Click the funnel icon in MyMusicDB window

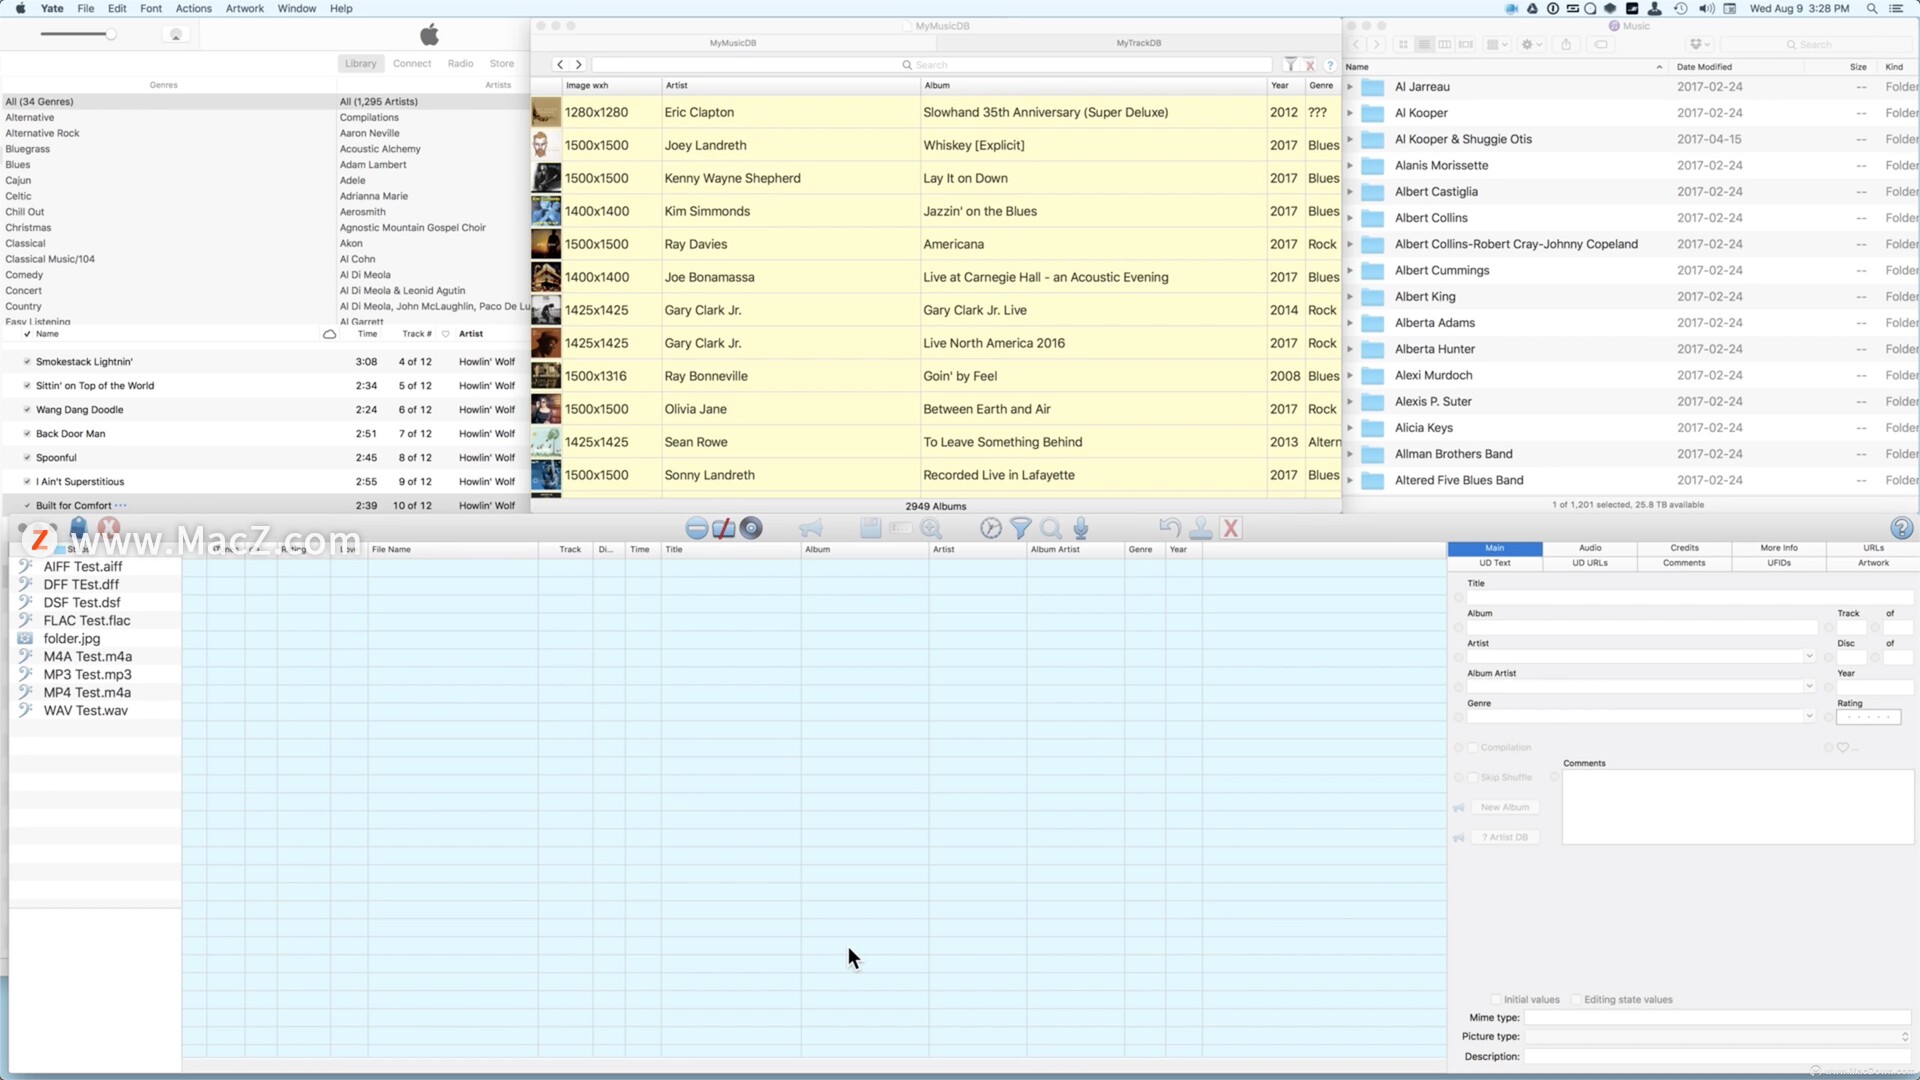[1290, 65]
